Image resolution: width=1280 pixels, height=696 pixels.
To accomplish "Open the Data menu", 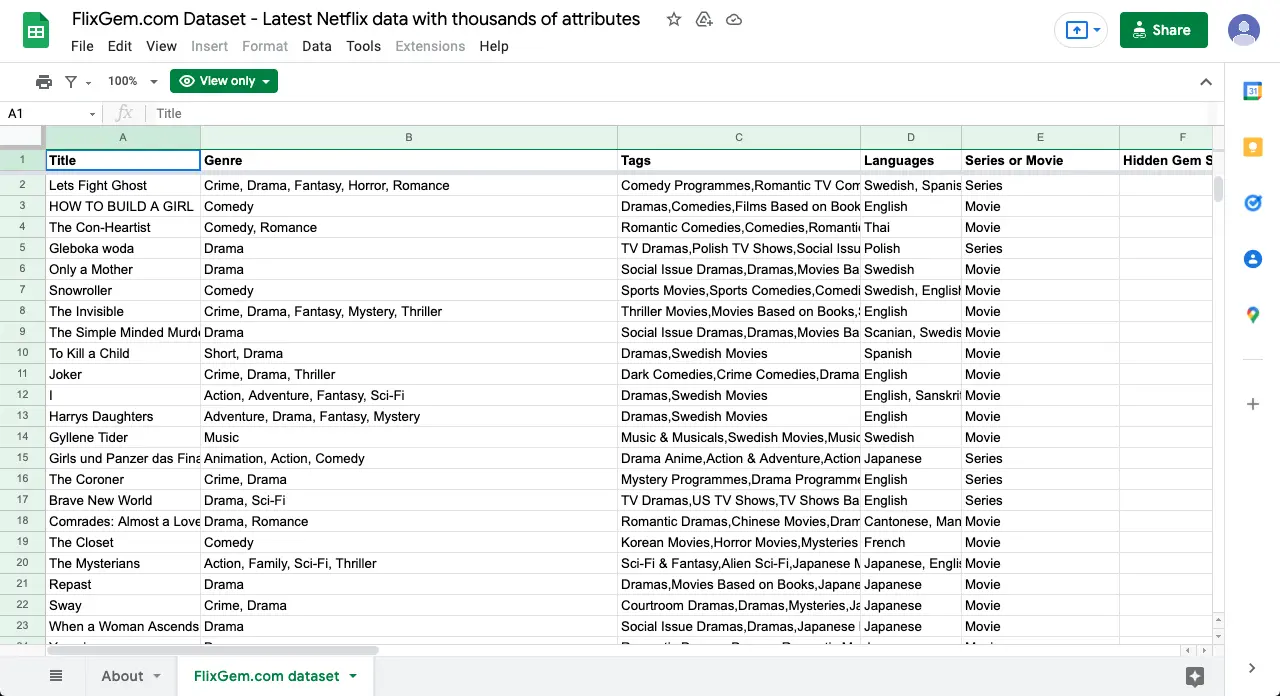I will point(317,46).
